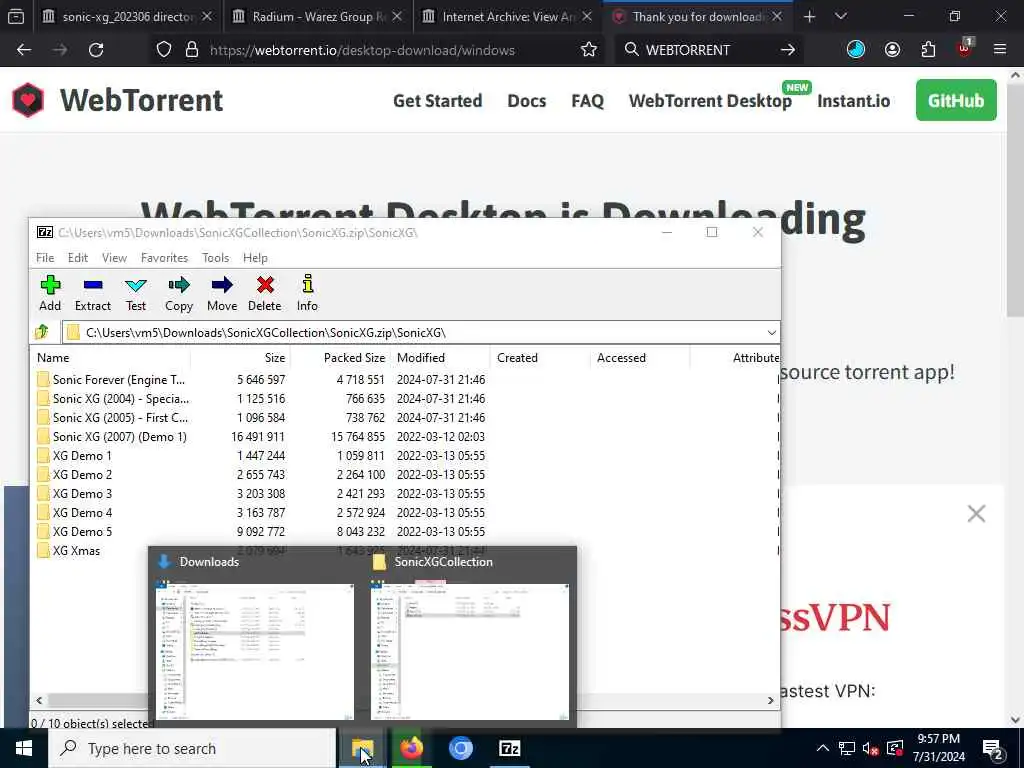1024x768 pixels.
Task: Go up one folder level in 7-Zip
Action: click(42, 332)
